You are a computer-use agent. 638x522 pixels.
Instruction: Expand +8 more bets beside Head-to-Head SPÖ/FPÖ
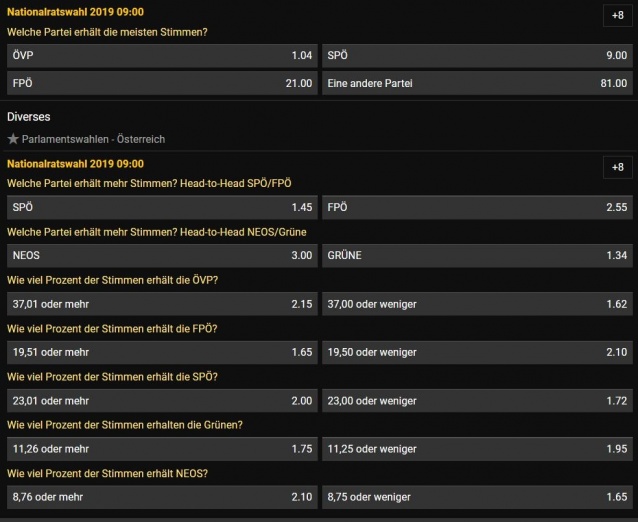pyautogui.click(x=618, y=167)
